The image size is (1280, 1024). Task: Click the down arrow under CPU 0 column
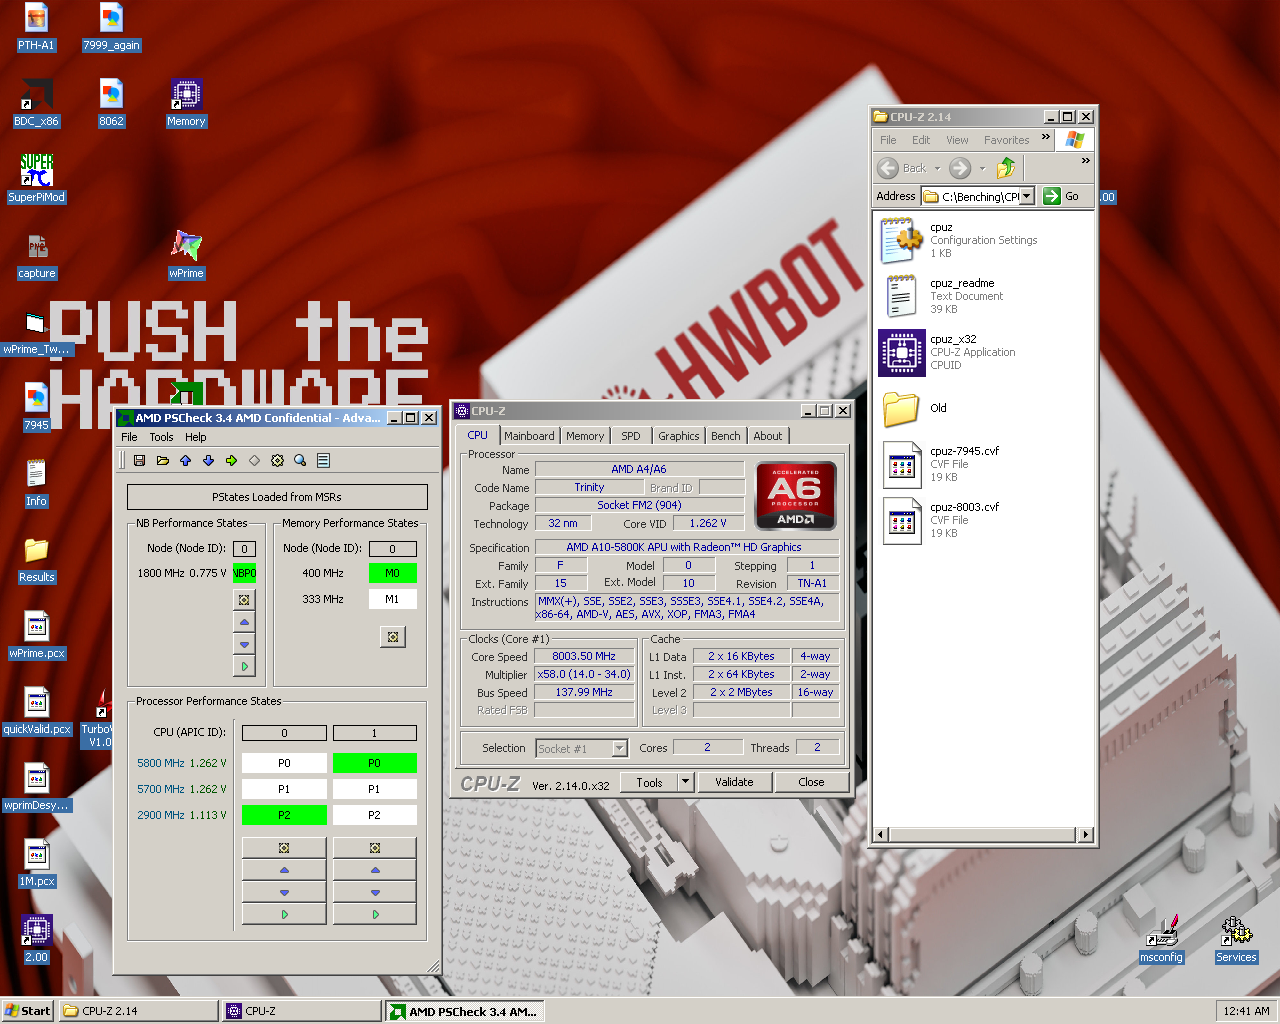click(284, 892)
